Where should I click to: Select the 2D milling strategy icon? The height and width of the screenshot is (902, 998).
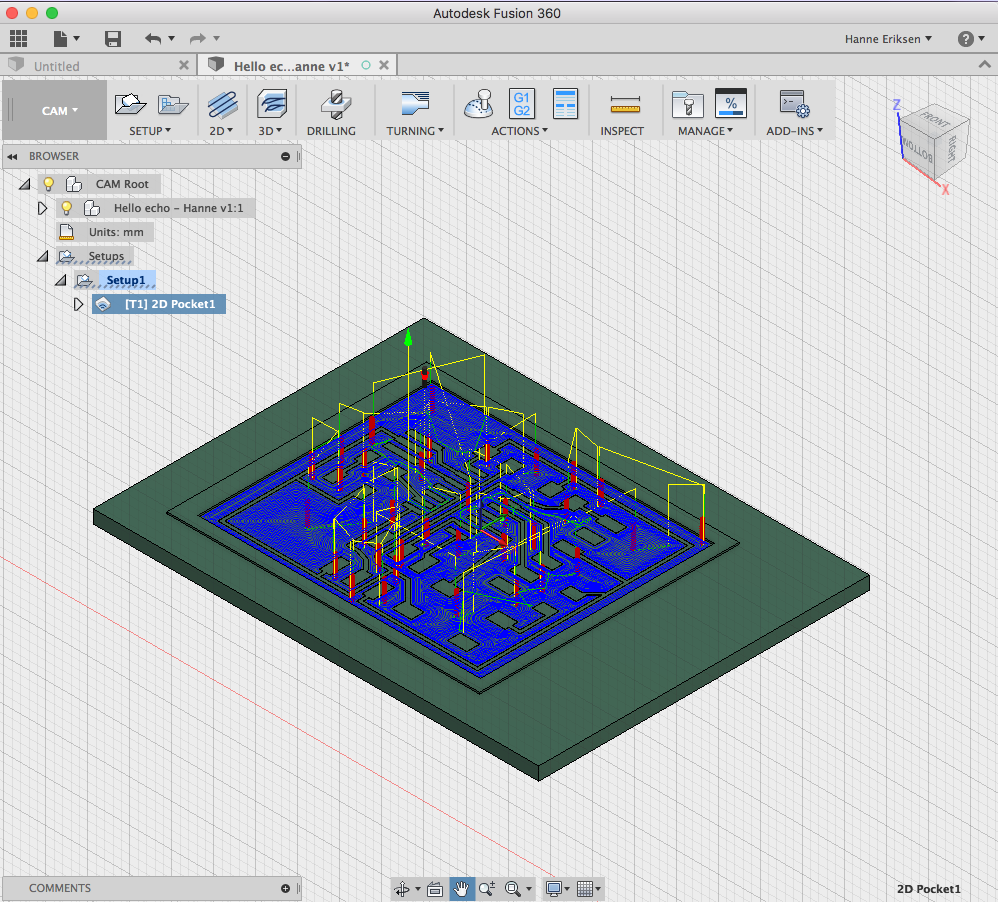point(222,104)
